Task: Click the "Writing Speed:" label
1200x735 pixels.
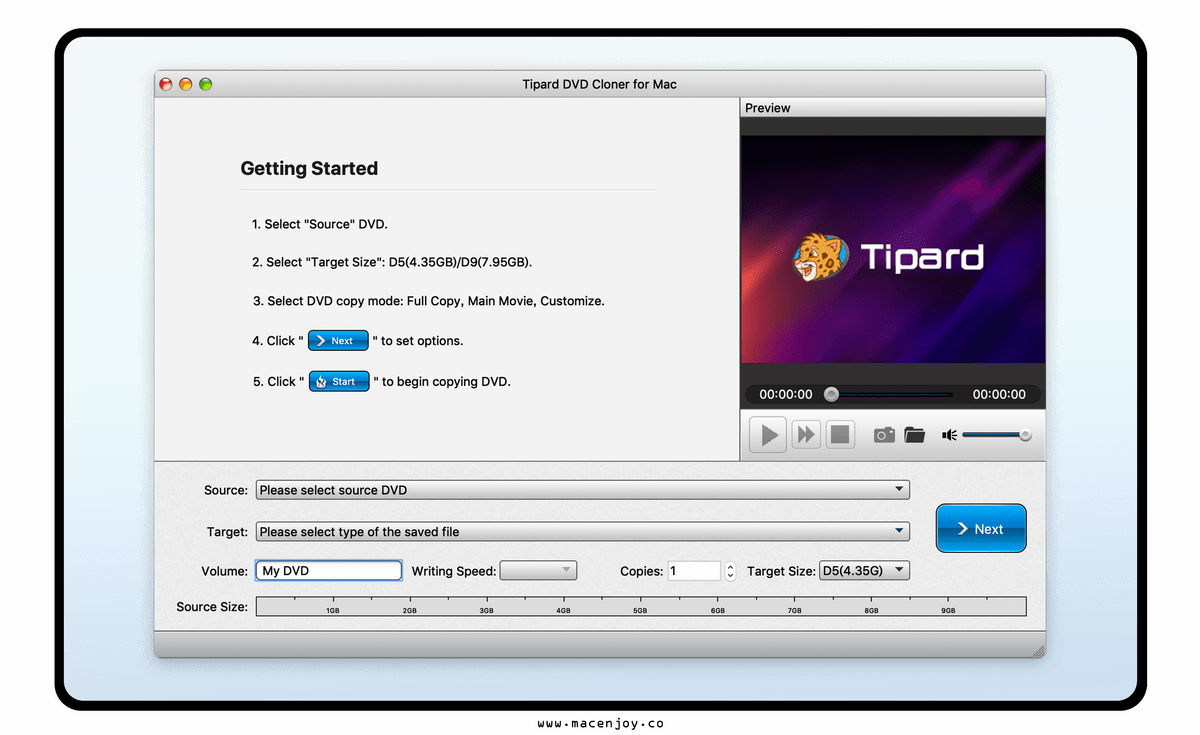Action: [x=454, y=571]
